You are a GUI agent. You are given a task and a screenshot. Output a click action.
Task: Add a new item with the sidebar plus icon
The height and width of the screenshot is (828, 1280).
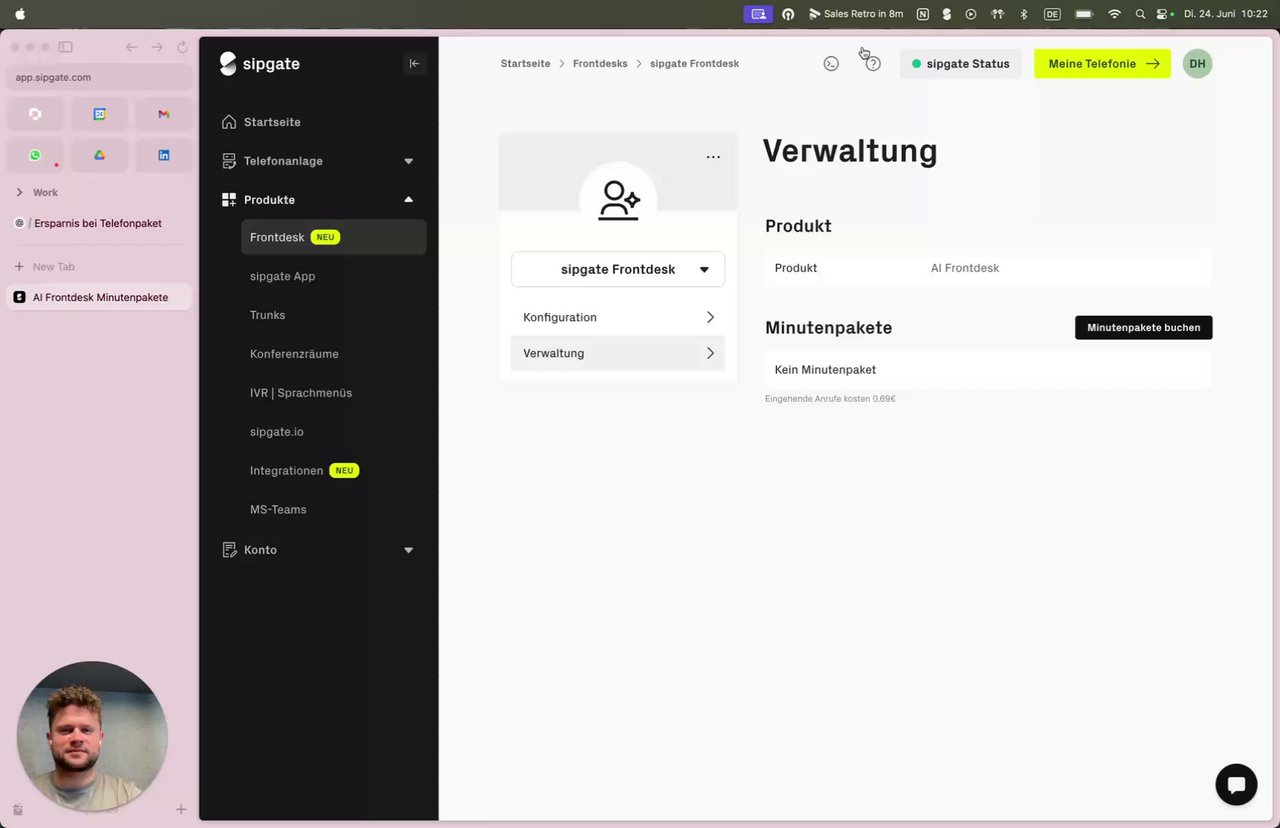point(181,809)
